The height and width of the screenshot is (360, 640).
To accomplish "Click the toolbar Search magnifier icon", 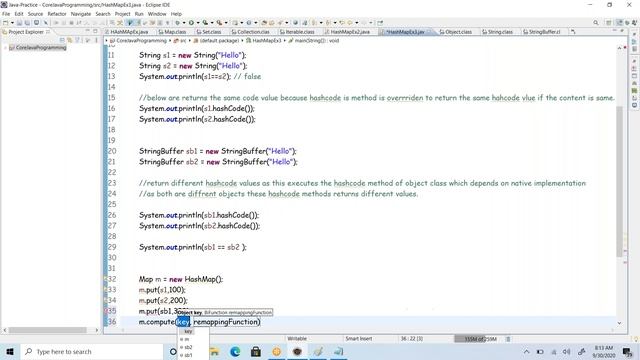I will (596, 23).
